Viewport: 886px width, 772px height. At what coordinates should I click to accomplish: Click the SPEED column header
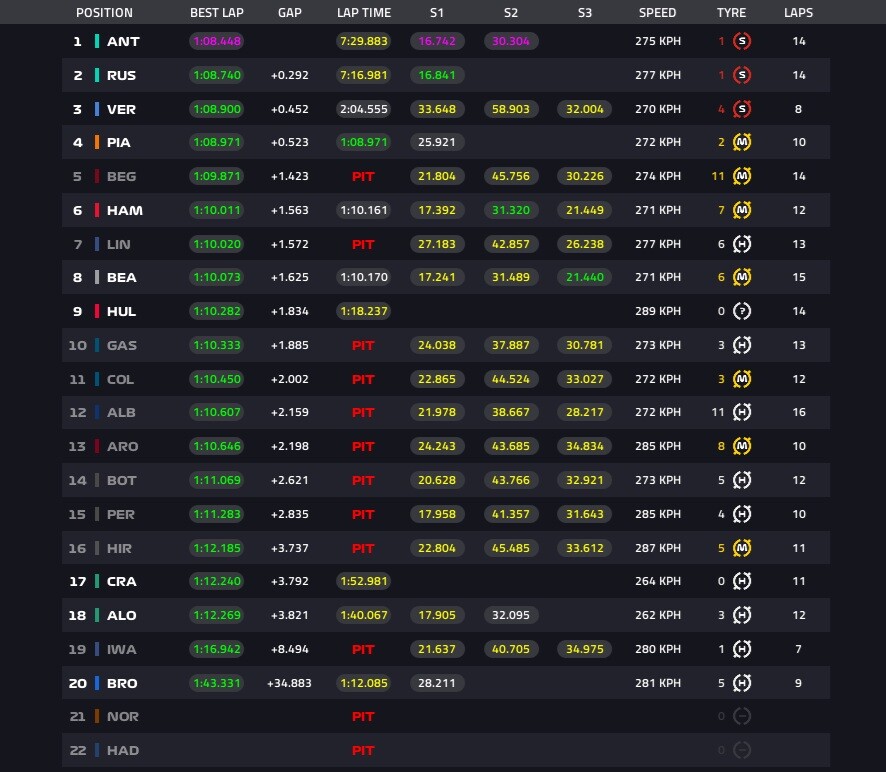click(657, 12)
